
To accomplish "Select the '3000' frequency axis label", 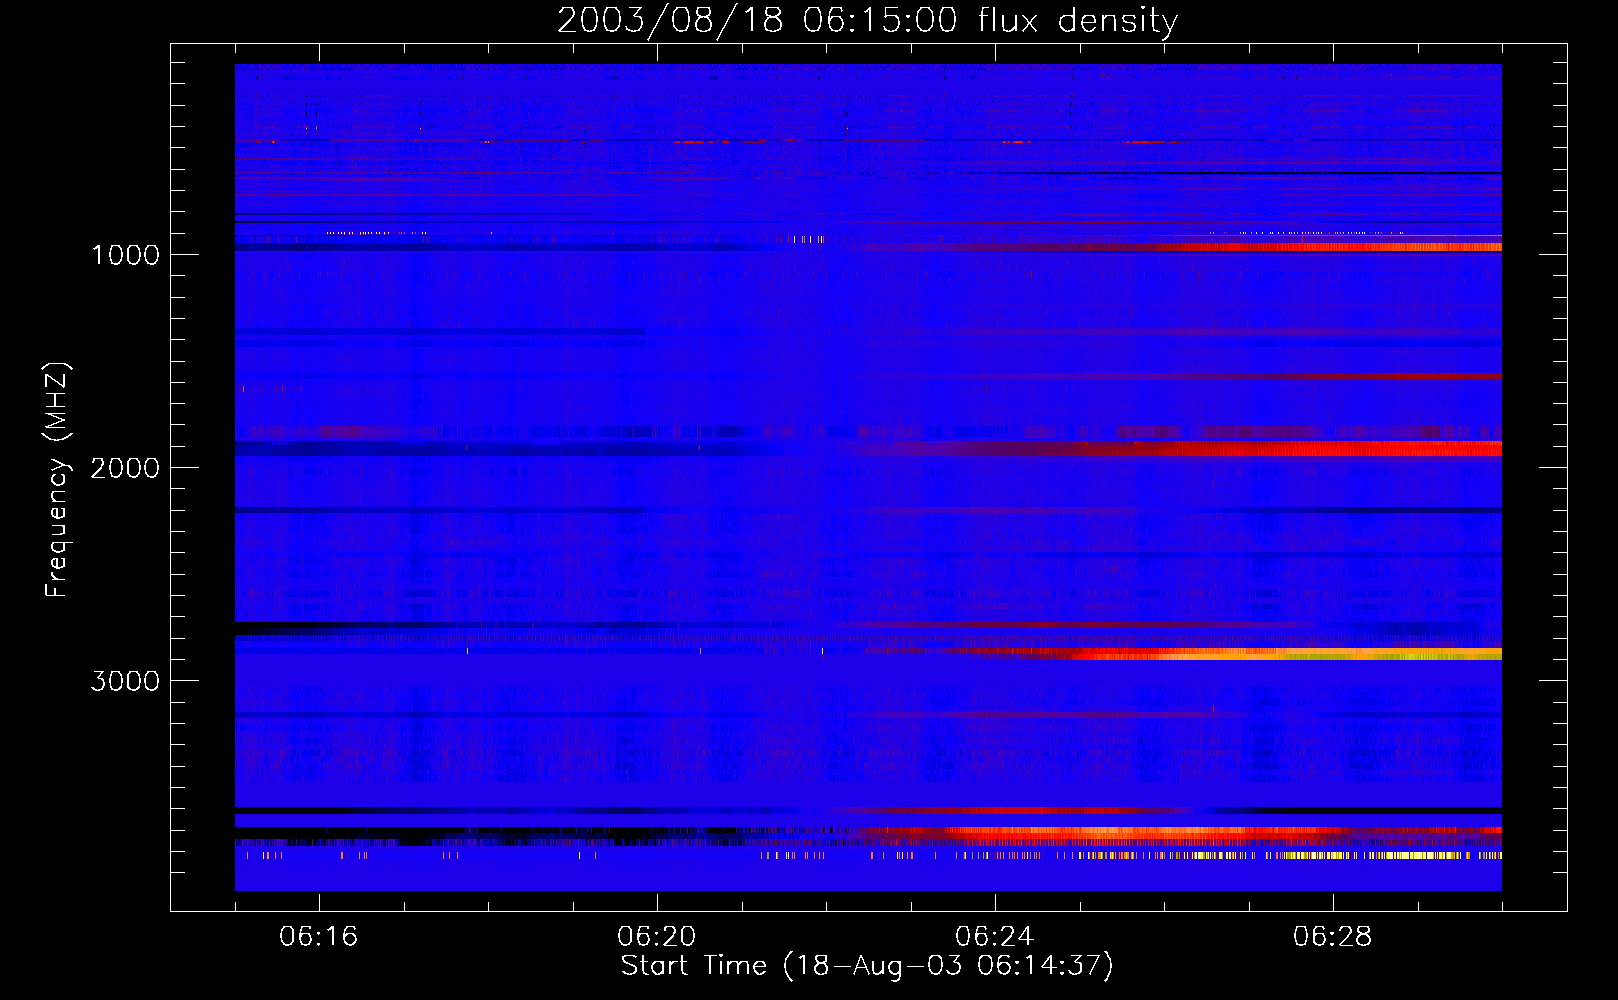I will click(125, 681).
